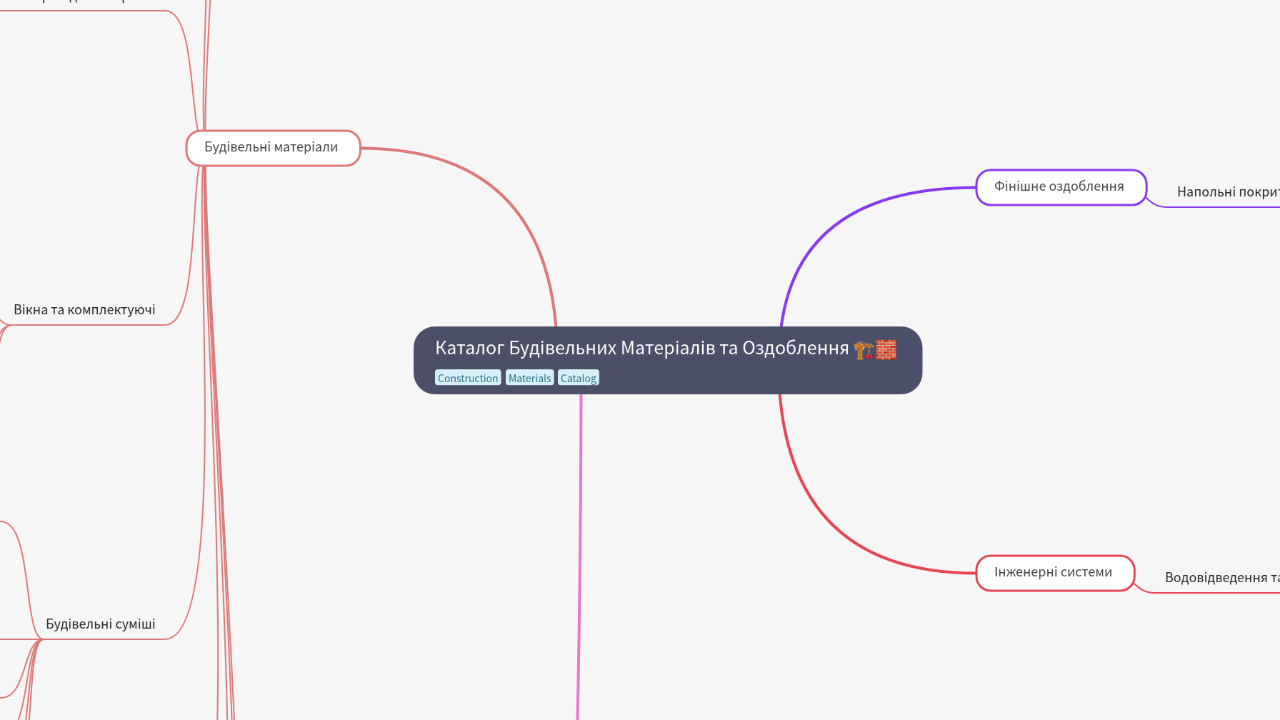Open the Construction tag
This screenshot has height=720, width=1280.
pyautogui.click(x=468, y=378)
